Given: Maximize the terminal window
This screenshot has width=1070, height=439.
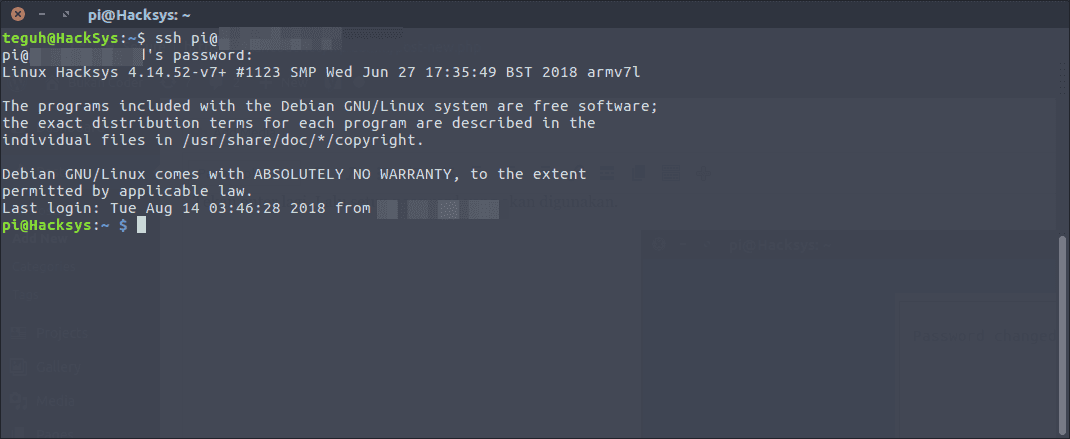Looking at the screenshot, I should pos(64,15).
